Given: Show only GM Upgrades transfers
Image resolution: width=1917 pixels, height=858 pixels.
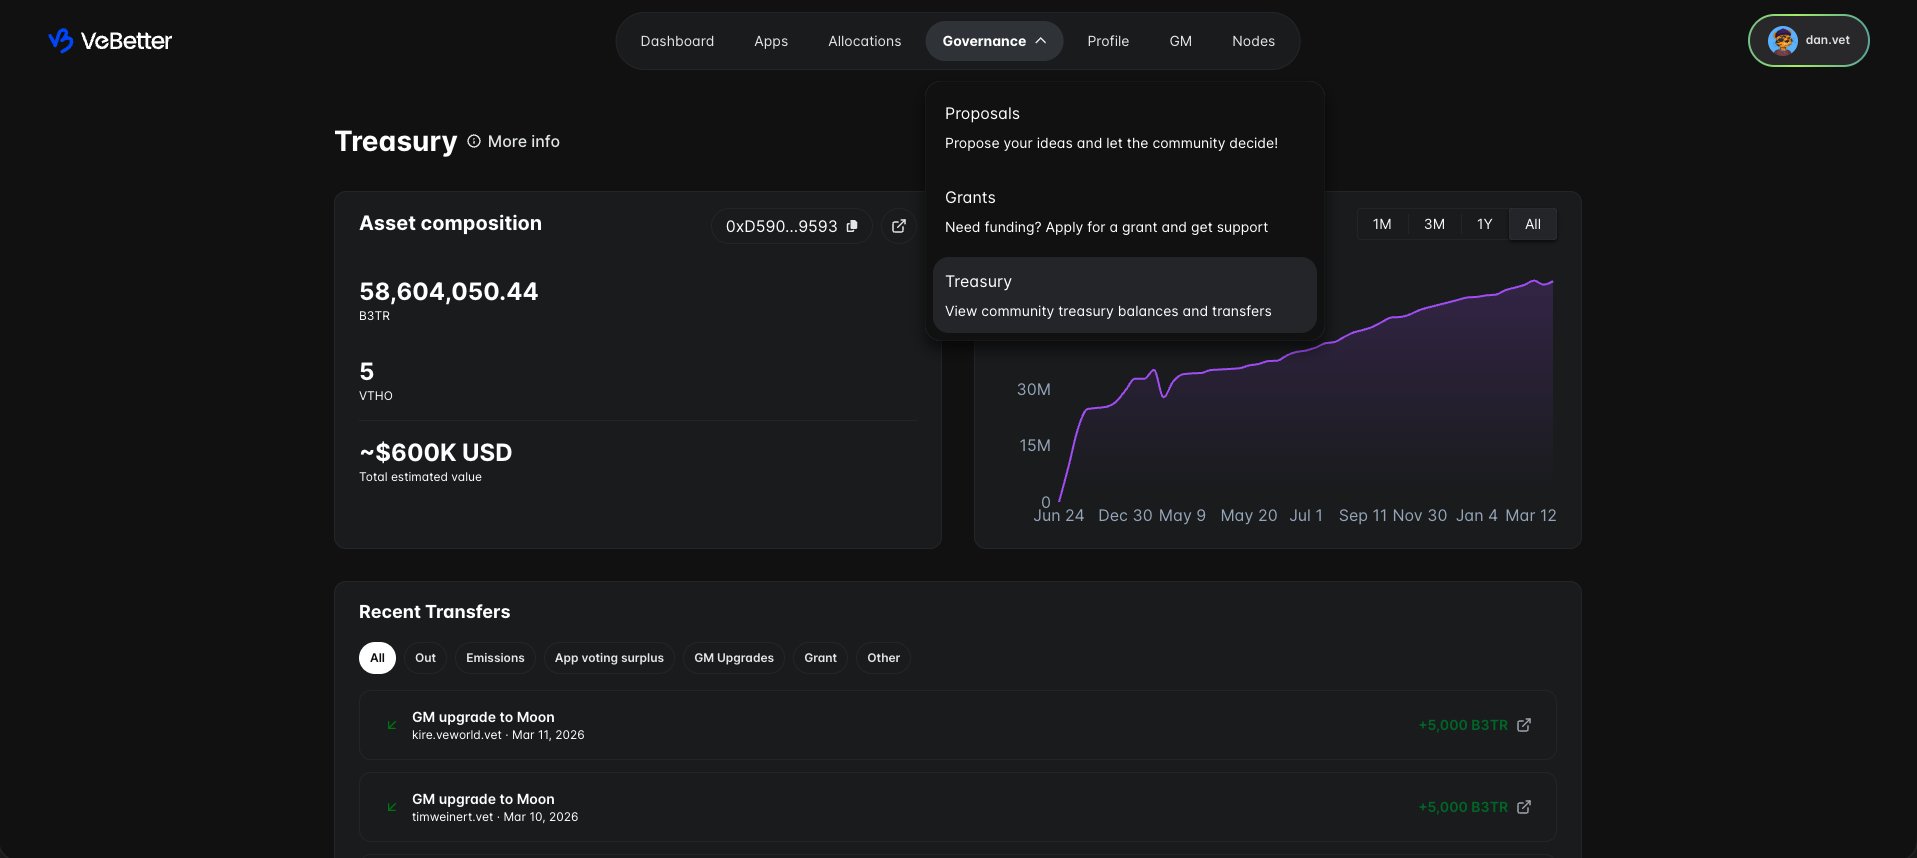Looking at the screenshot, I should click(734, 658).
